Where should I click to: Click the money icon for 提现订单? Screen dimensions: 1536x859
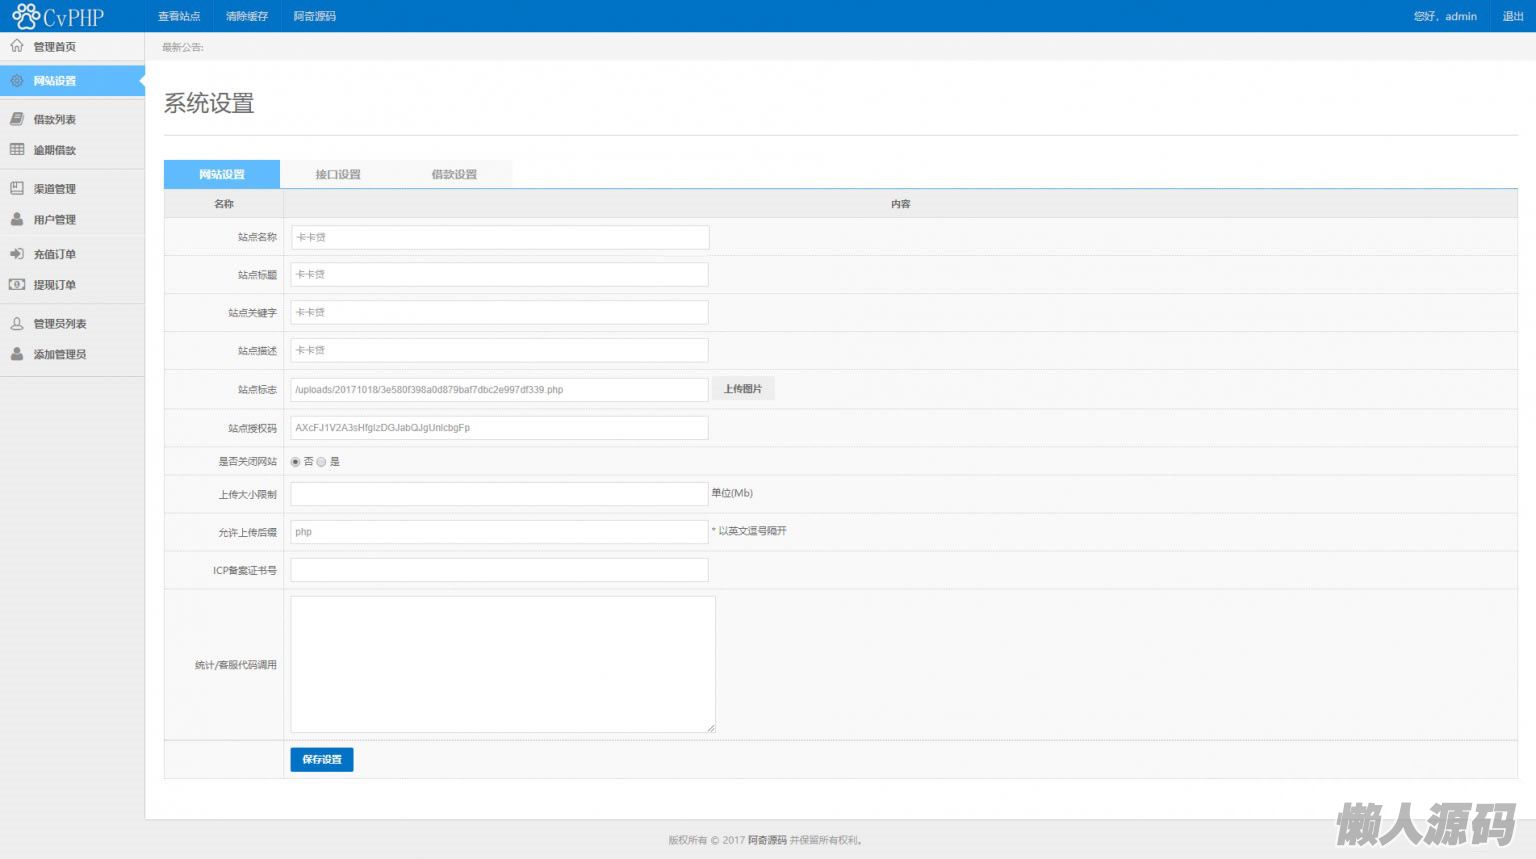point(17,285)
